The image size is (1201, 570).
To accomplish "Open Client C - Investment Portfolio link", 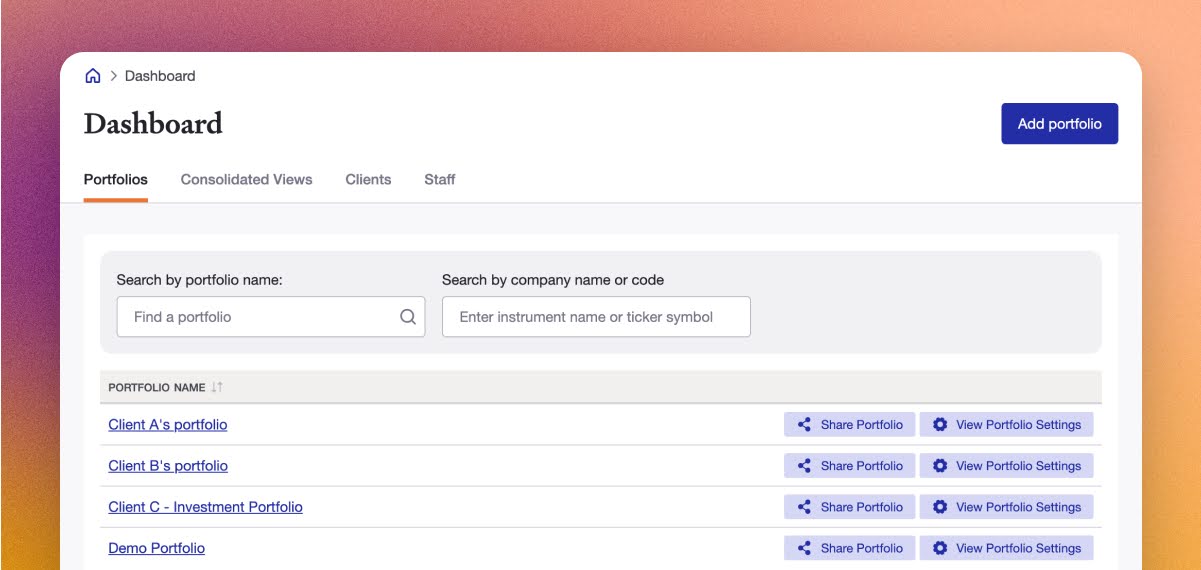I will (205, 507).
